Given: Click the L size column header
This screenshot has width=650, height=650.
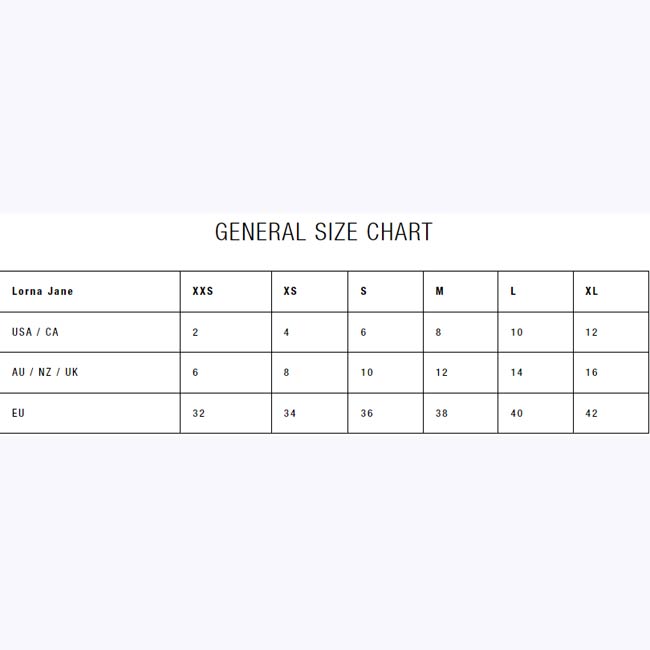Looking at the screenshot, I should [x=514, y=292].
